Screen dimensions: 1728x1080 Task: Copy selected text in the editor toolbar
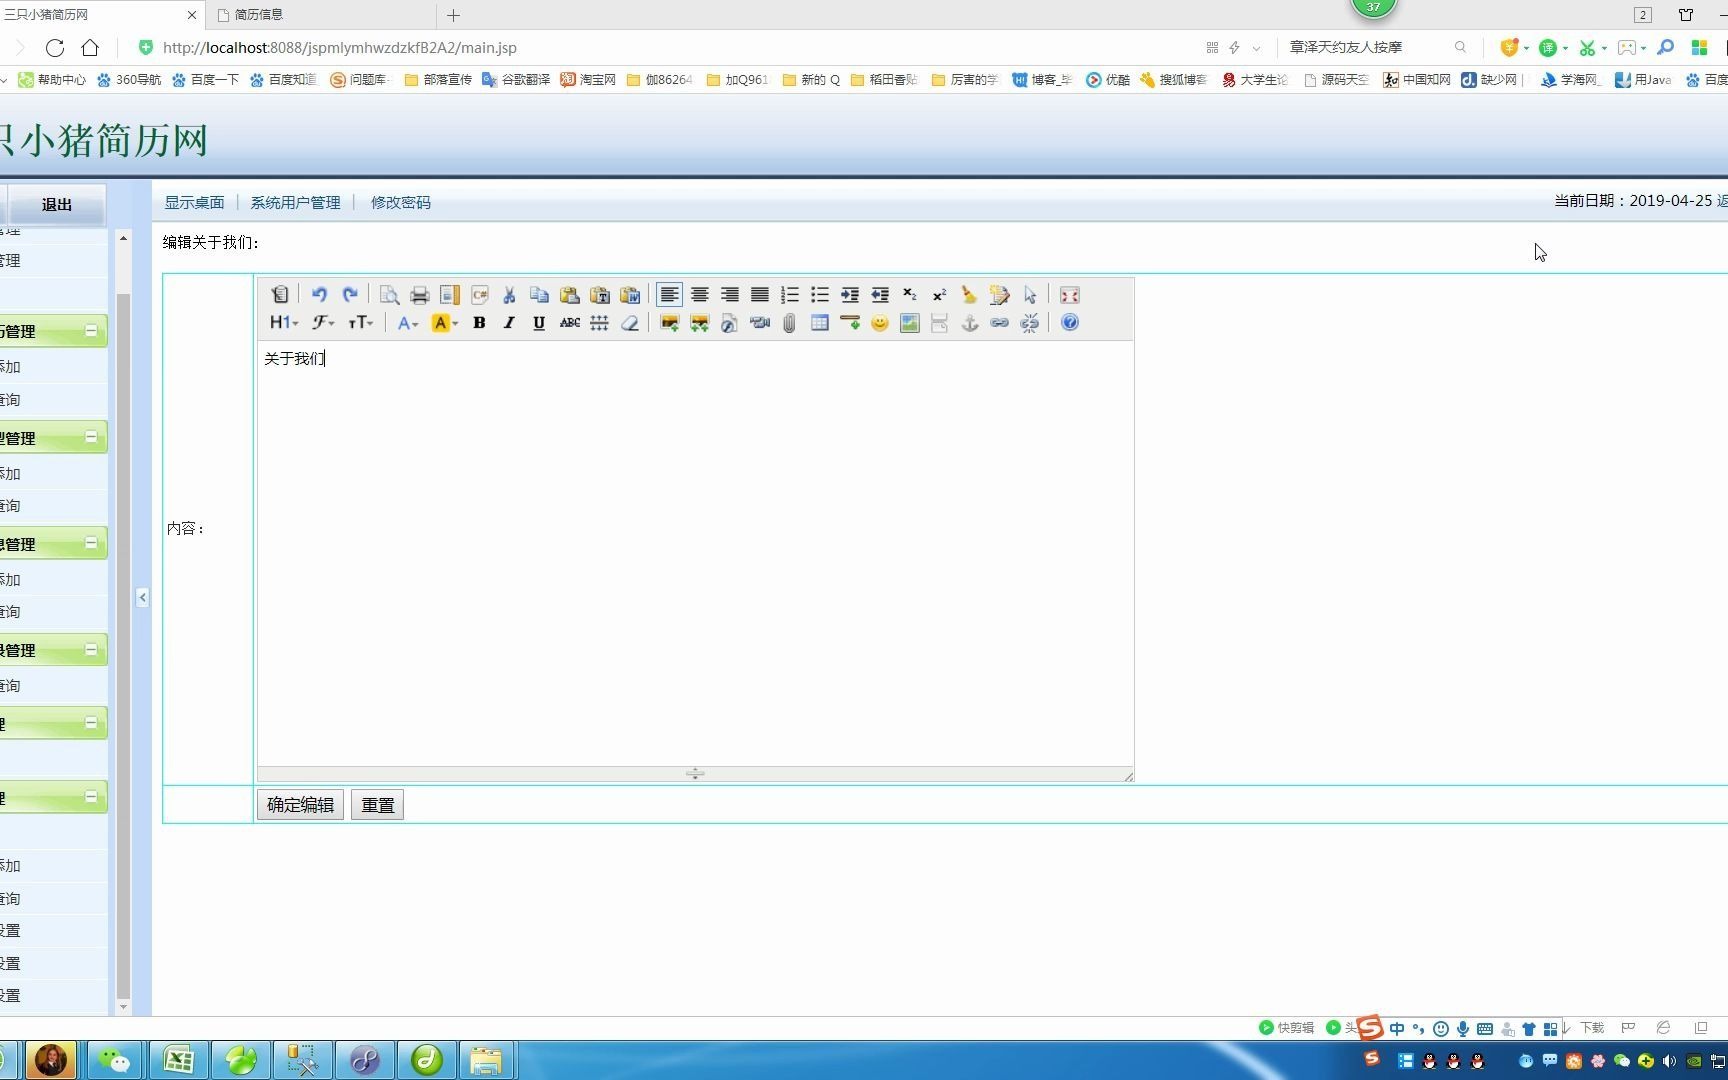(539, 295)
